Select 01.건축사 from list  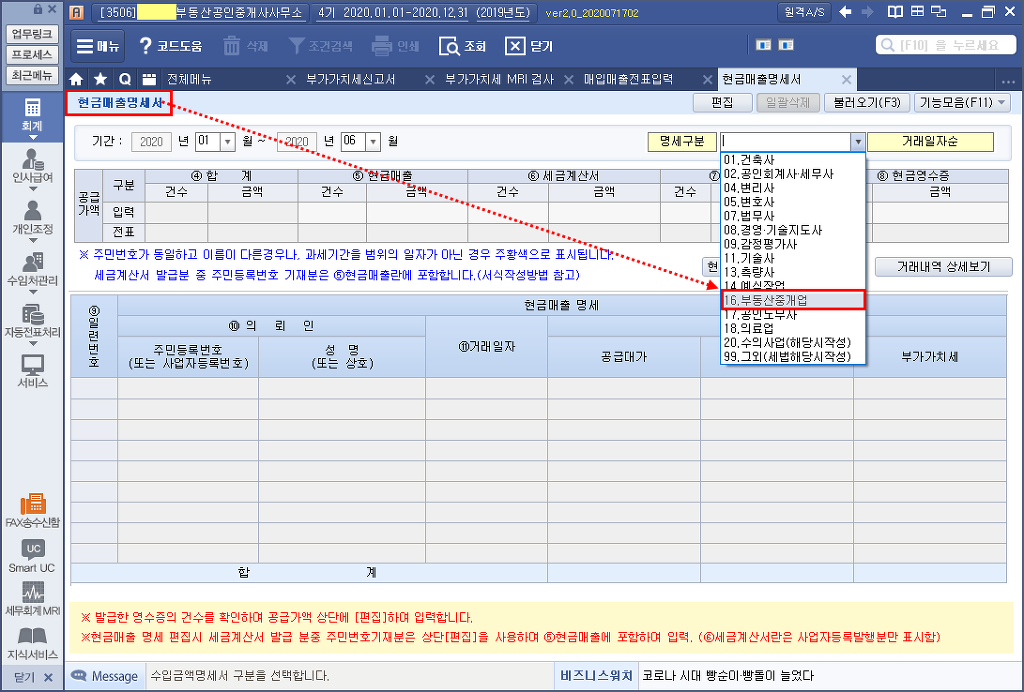(x=793, y=160)
